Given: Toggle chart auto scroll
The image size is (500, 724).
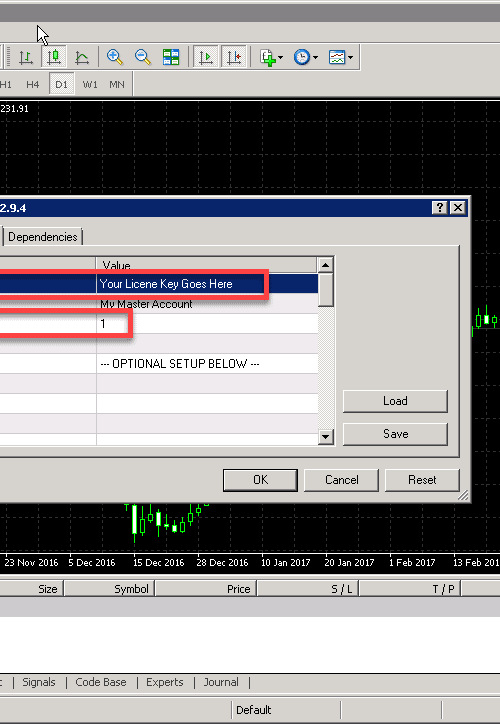Looking at the screenshot, I should pos(205,57).
